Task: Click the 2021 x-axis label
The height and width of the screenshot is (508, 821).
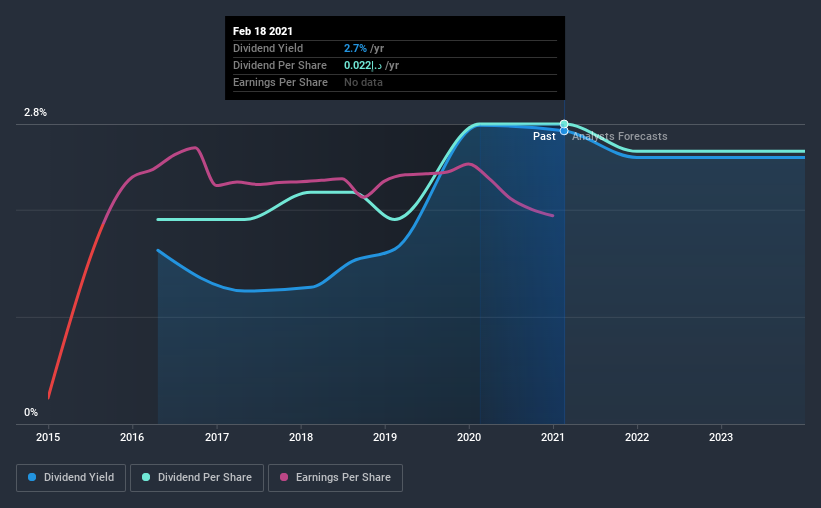Action: (x=553, y=437)
